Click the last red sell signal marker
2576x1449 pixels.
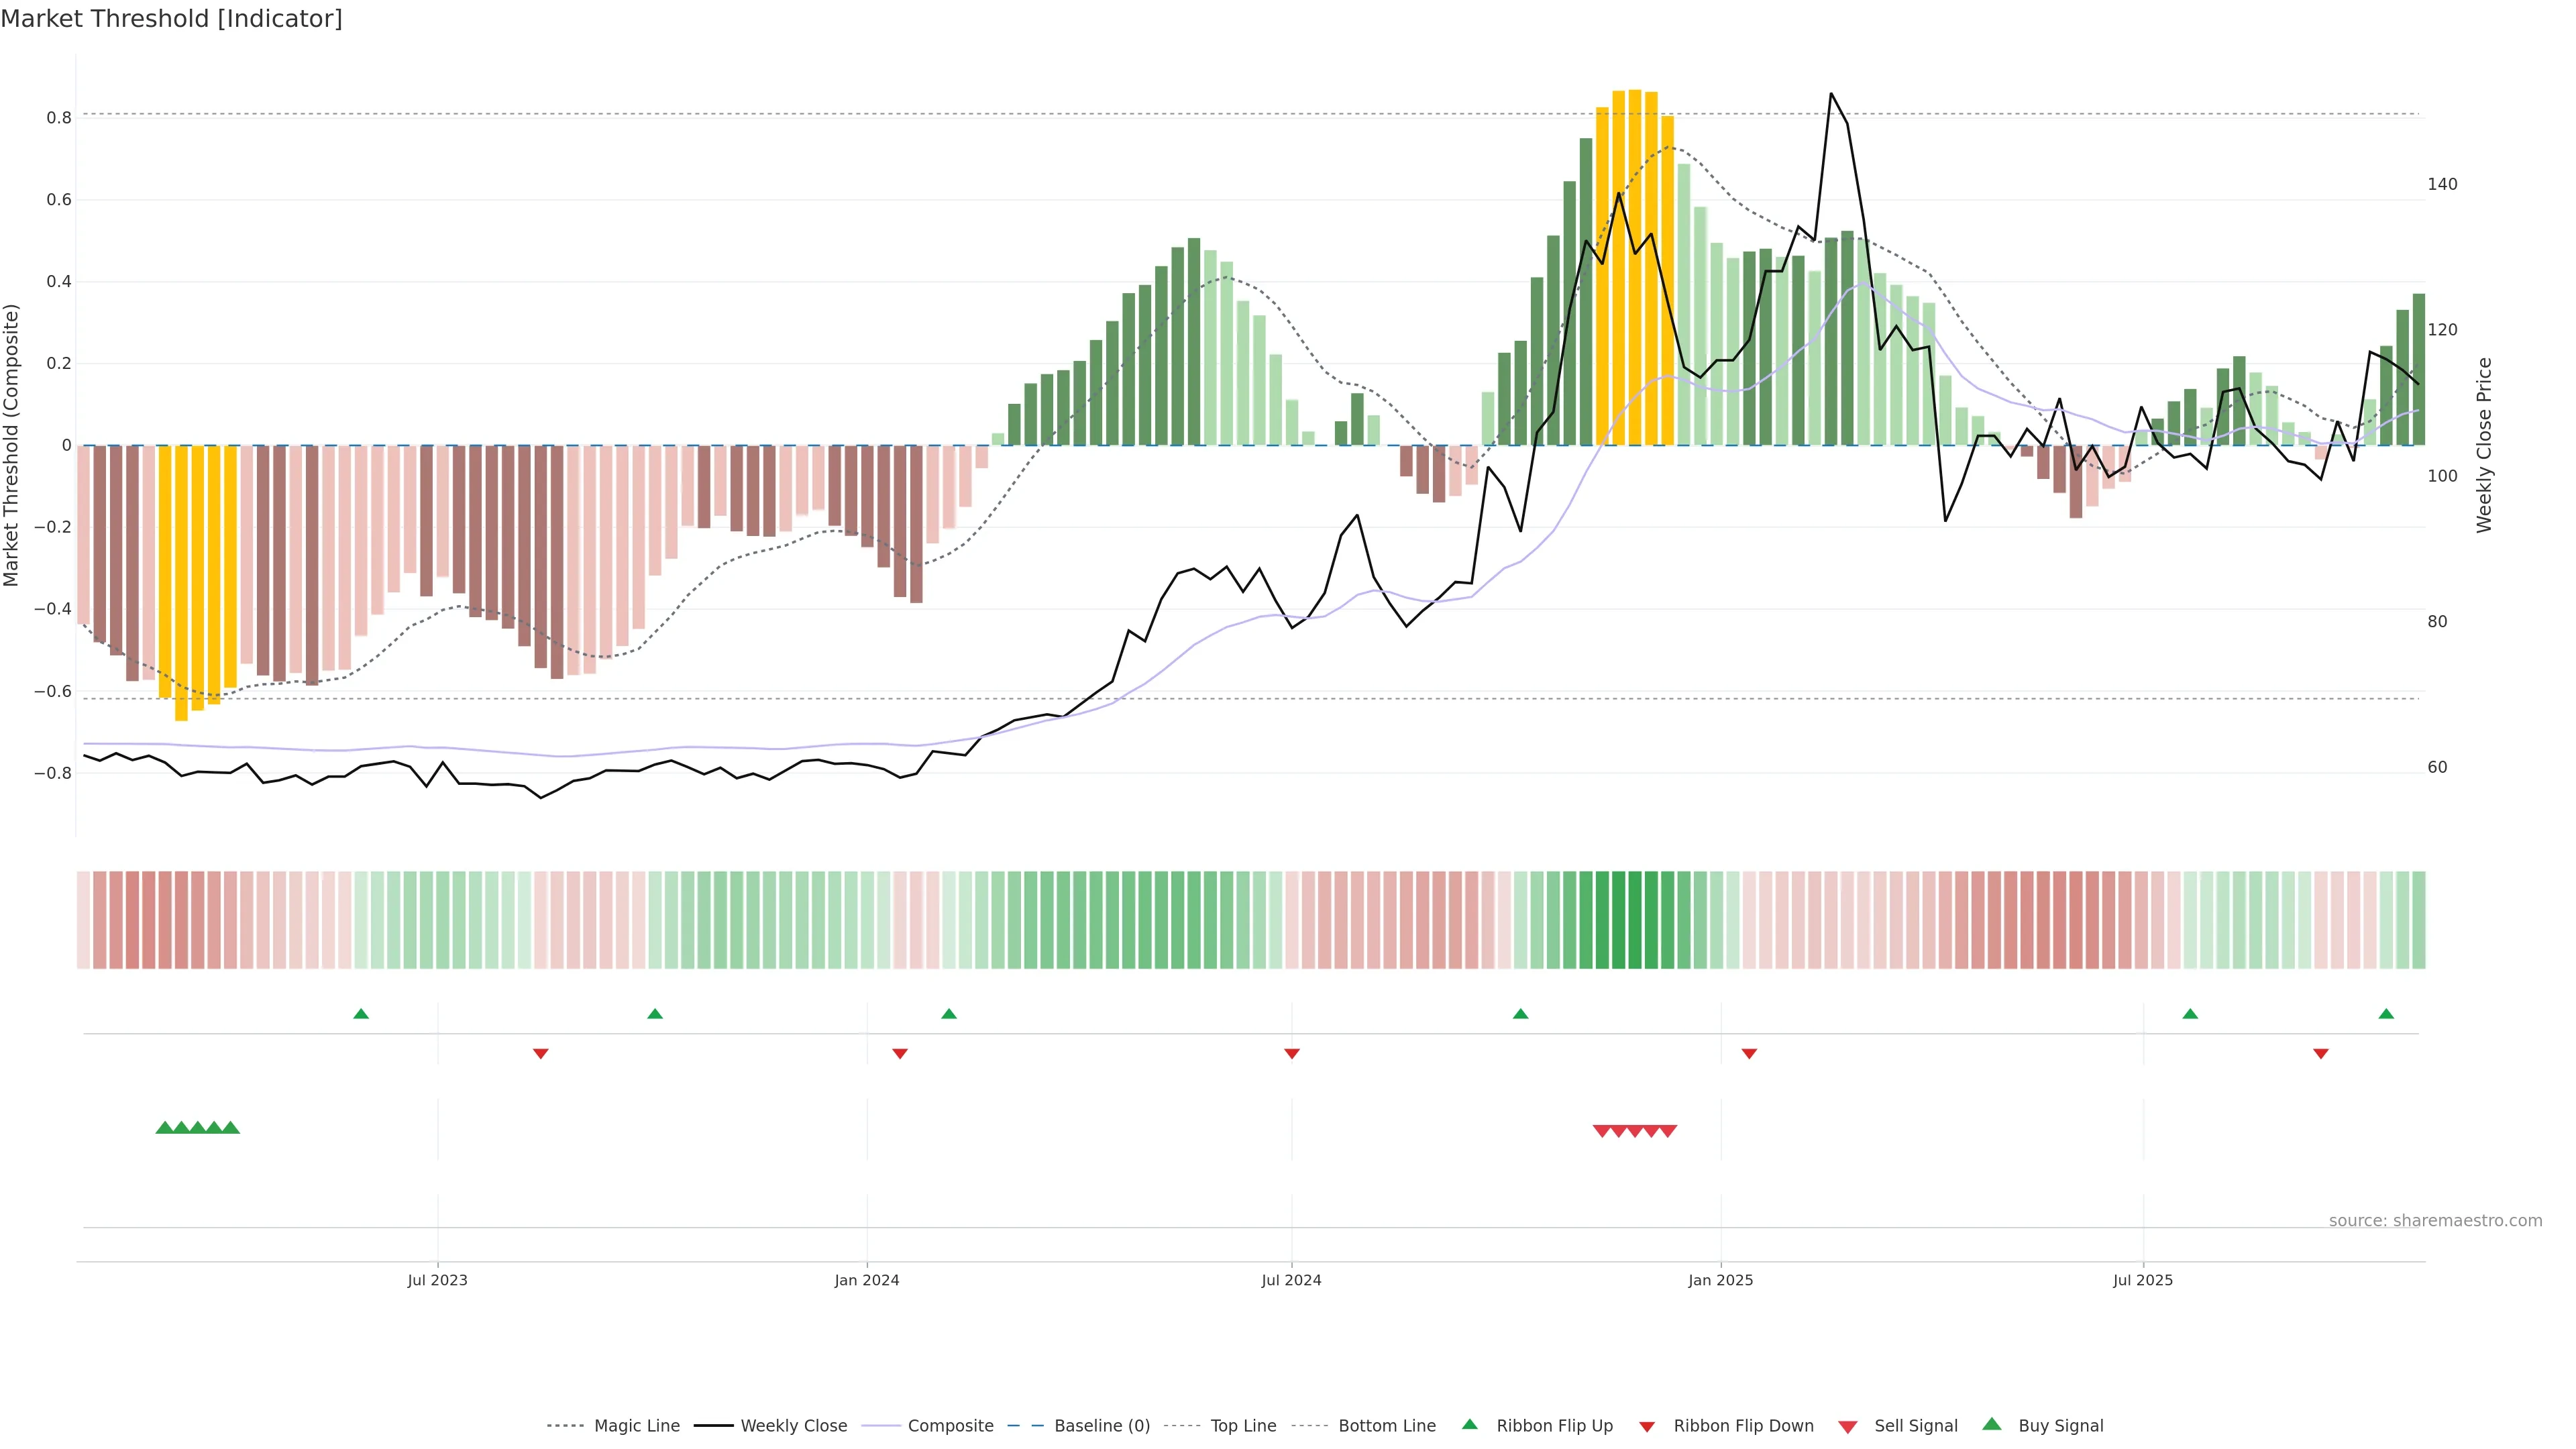tap(1668, 1131)
